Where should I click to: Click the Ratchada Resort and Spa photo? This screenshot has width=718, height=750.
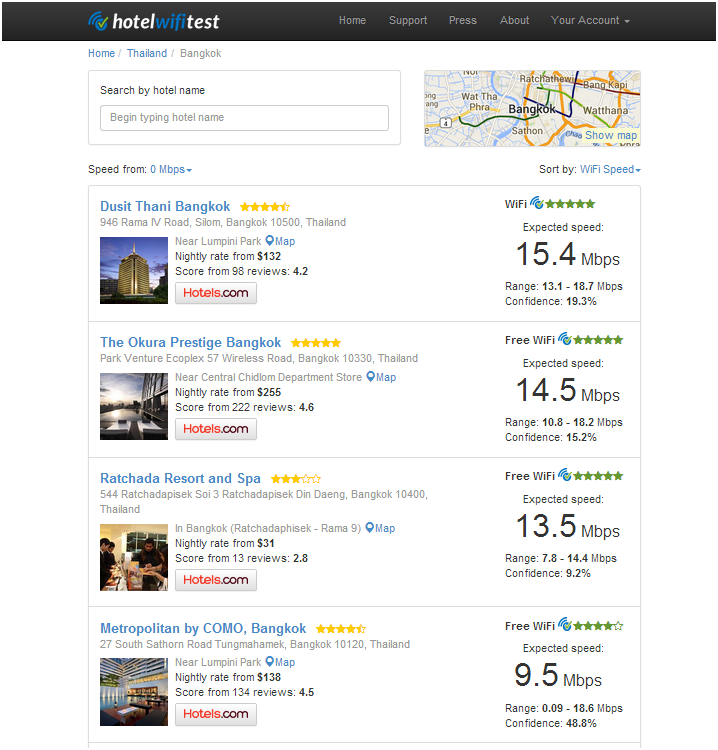tap(134, 557)
